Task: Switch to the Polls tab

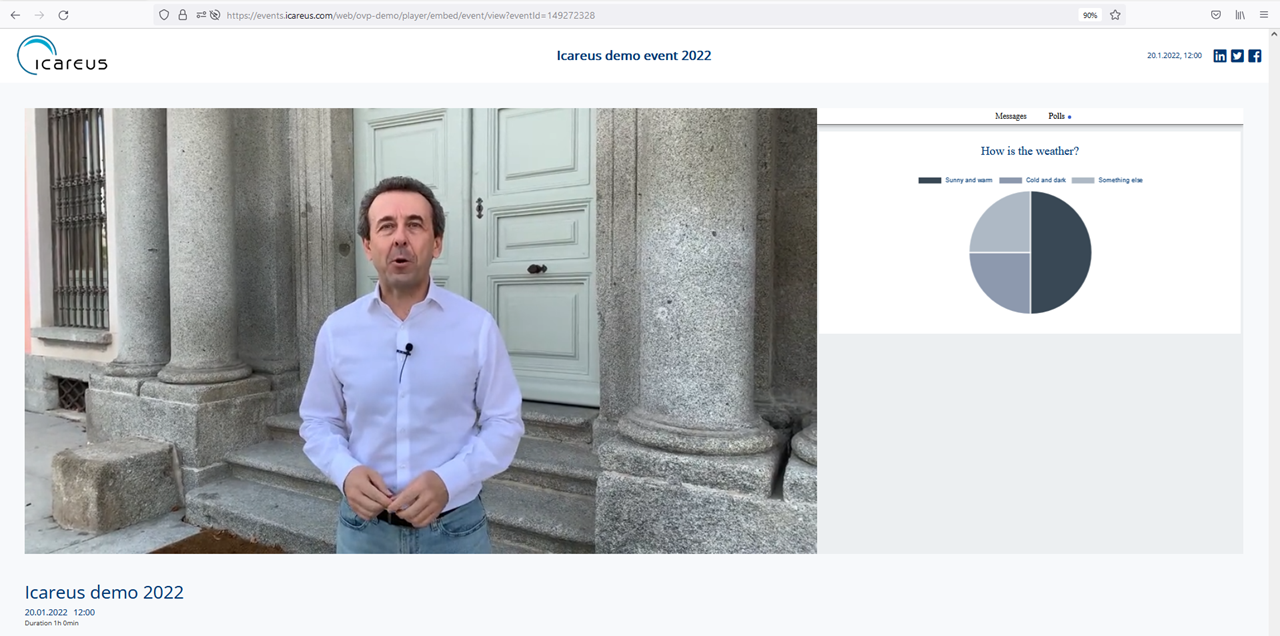Action: tap(1057, 116)
